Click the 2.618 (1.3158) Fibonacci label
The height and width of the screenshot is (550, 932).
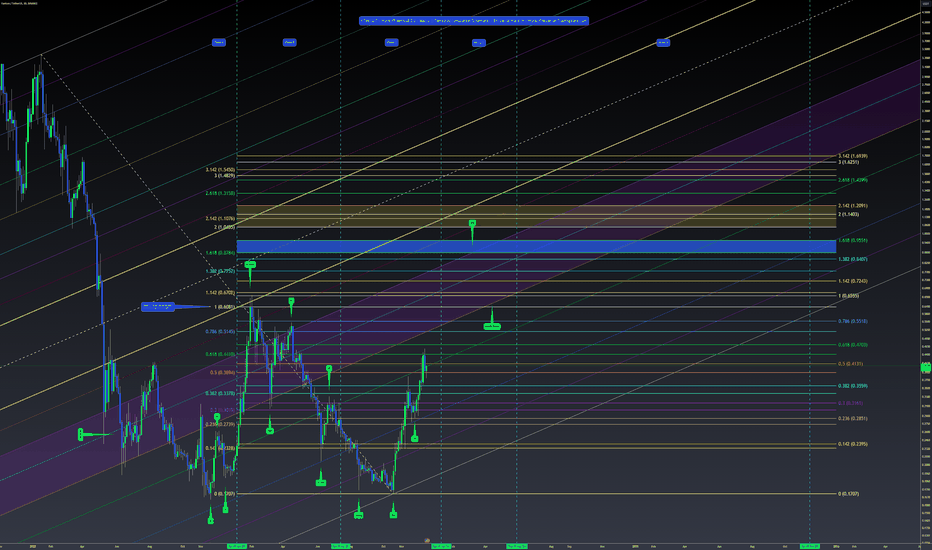tap(221, 193)
